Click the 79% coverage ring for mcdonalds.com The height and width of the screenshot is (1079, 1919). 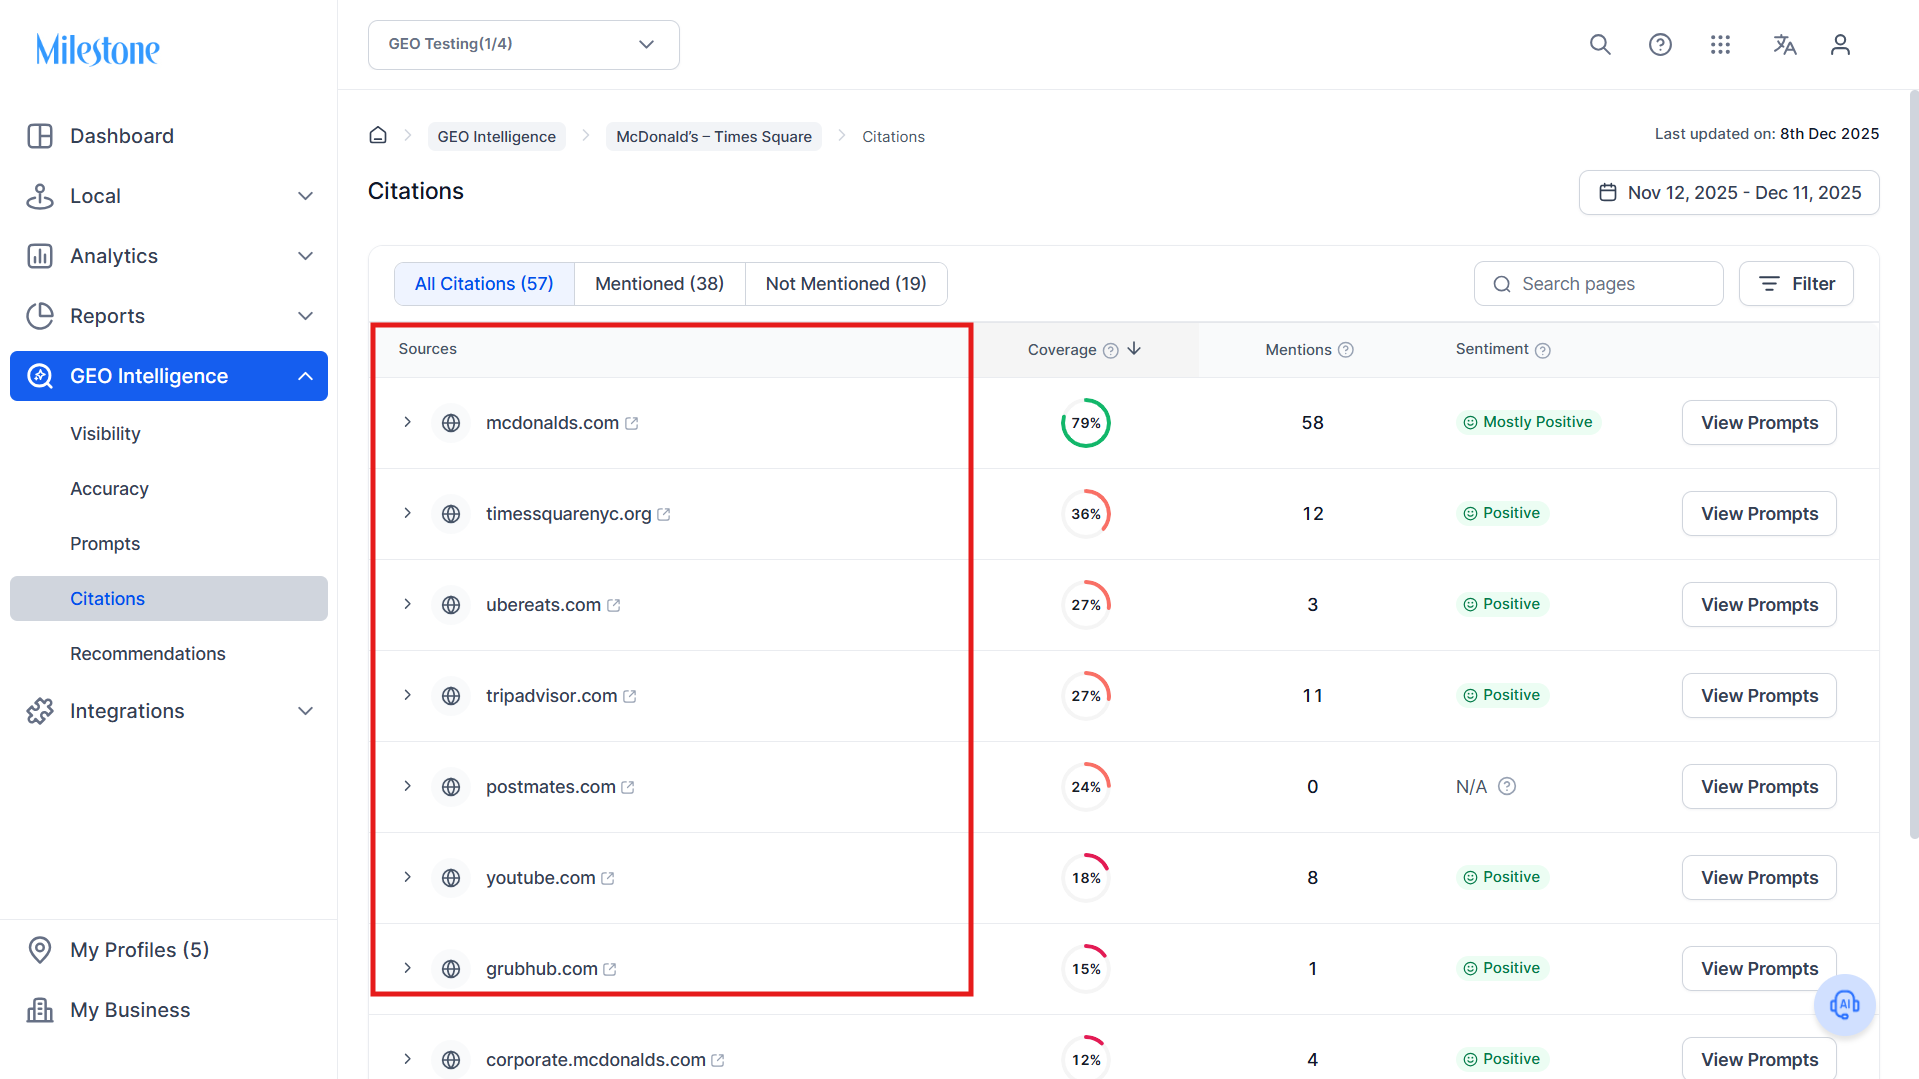click(1086, 423)
